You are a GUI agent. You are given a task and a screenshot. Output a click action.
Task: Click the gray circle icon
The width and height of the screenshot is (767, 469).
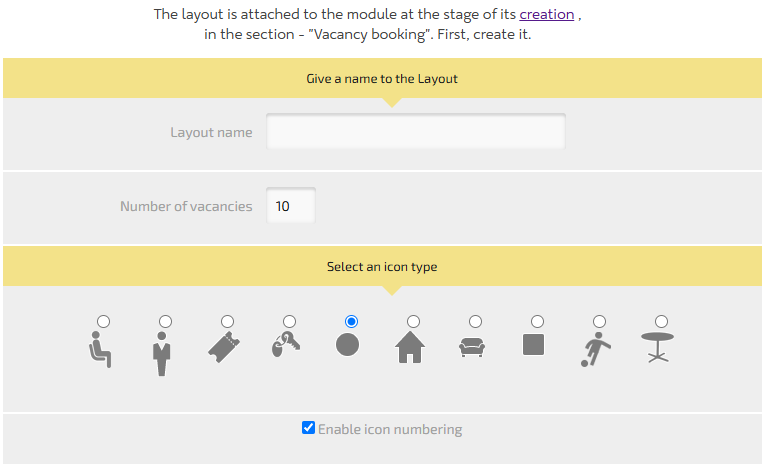pos(348,345)
